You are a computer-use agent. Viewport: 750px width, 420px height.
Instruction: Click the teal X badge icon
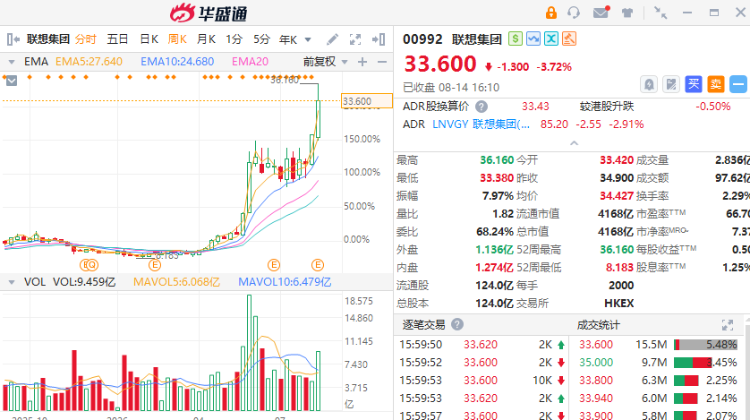click(551, 39)
